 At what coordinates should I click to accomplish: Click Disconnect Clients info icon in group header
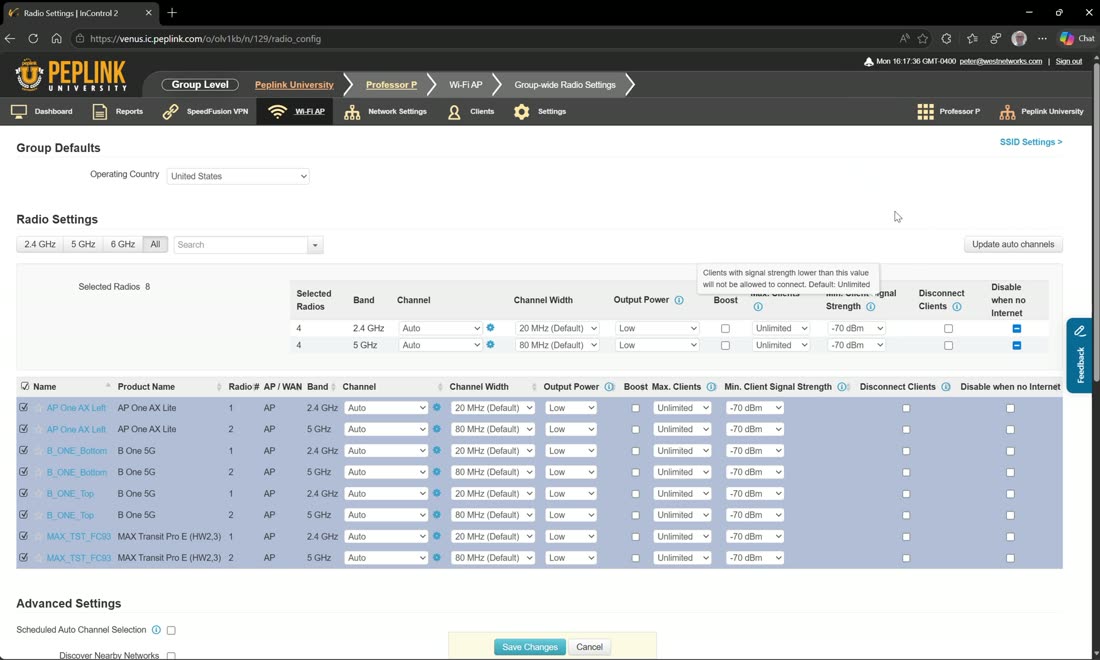point(957,307)
